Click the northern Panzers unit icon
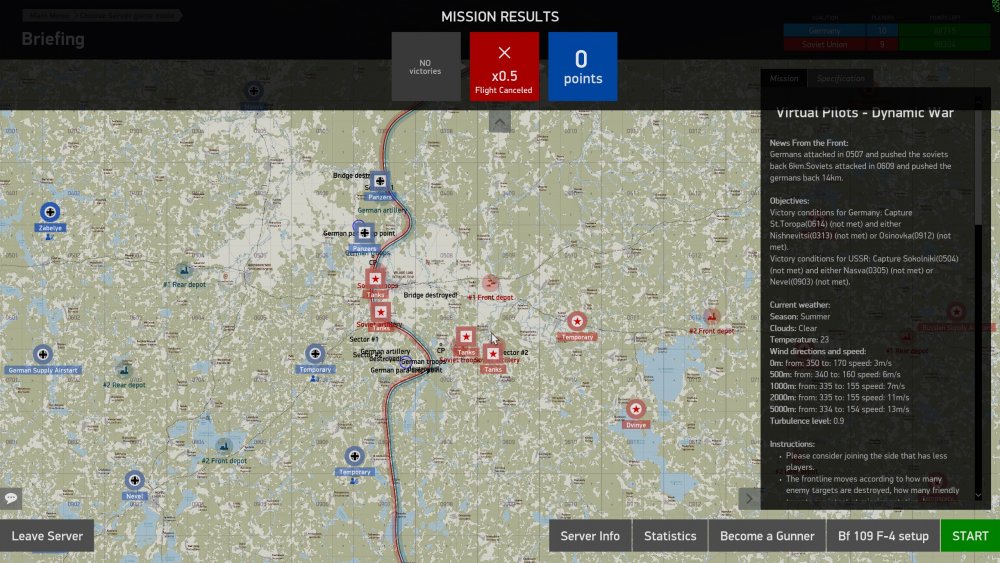Screen dimensions: 1000x563 point(379,181)
